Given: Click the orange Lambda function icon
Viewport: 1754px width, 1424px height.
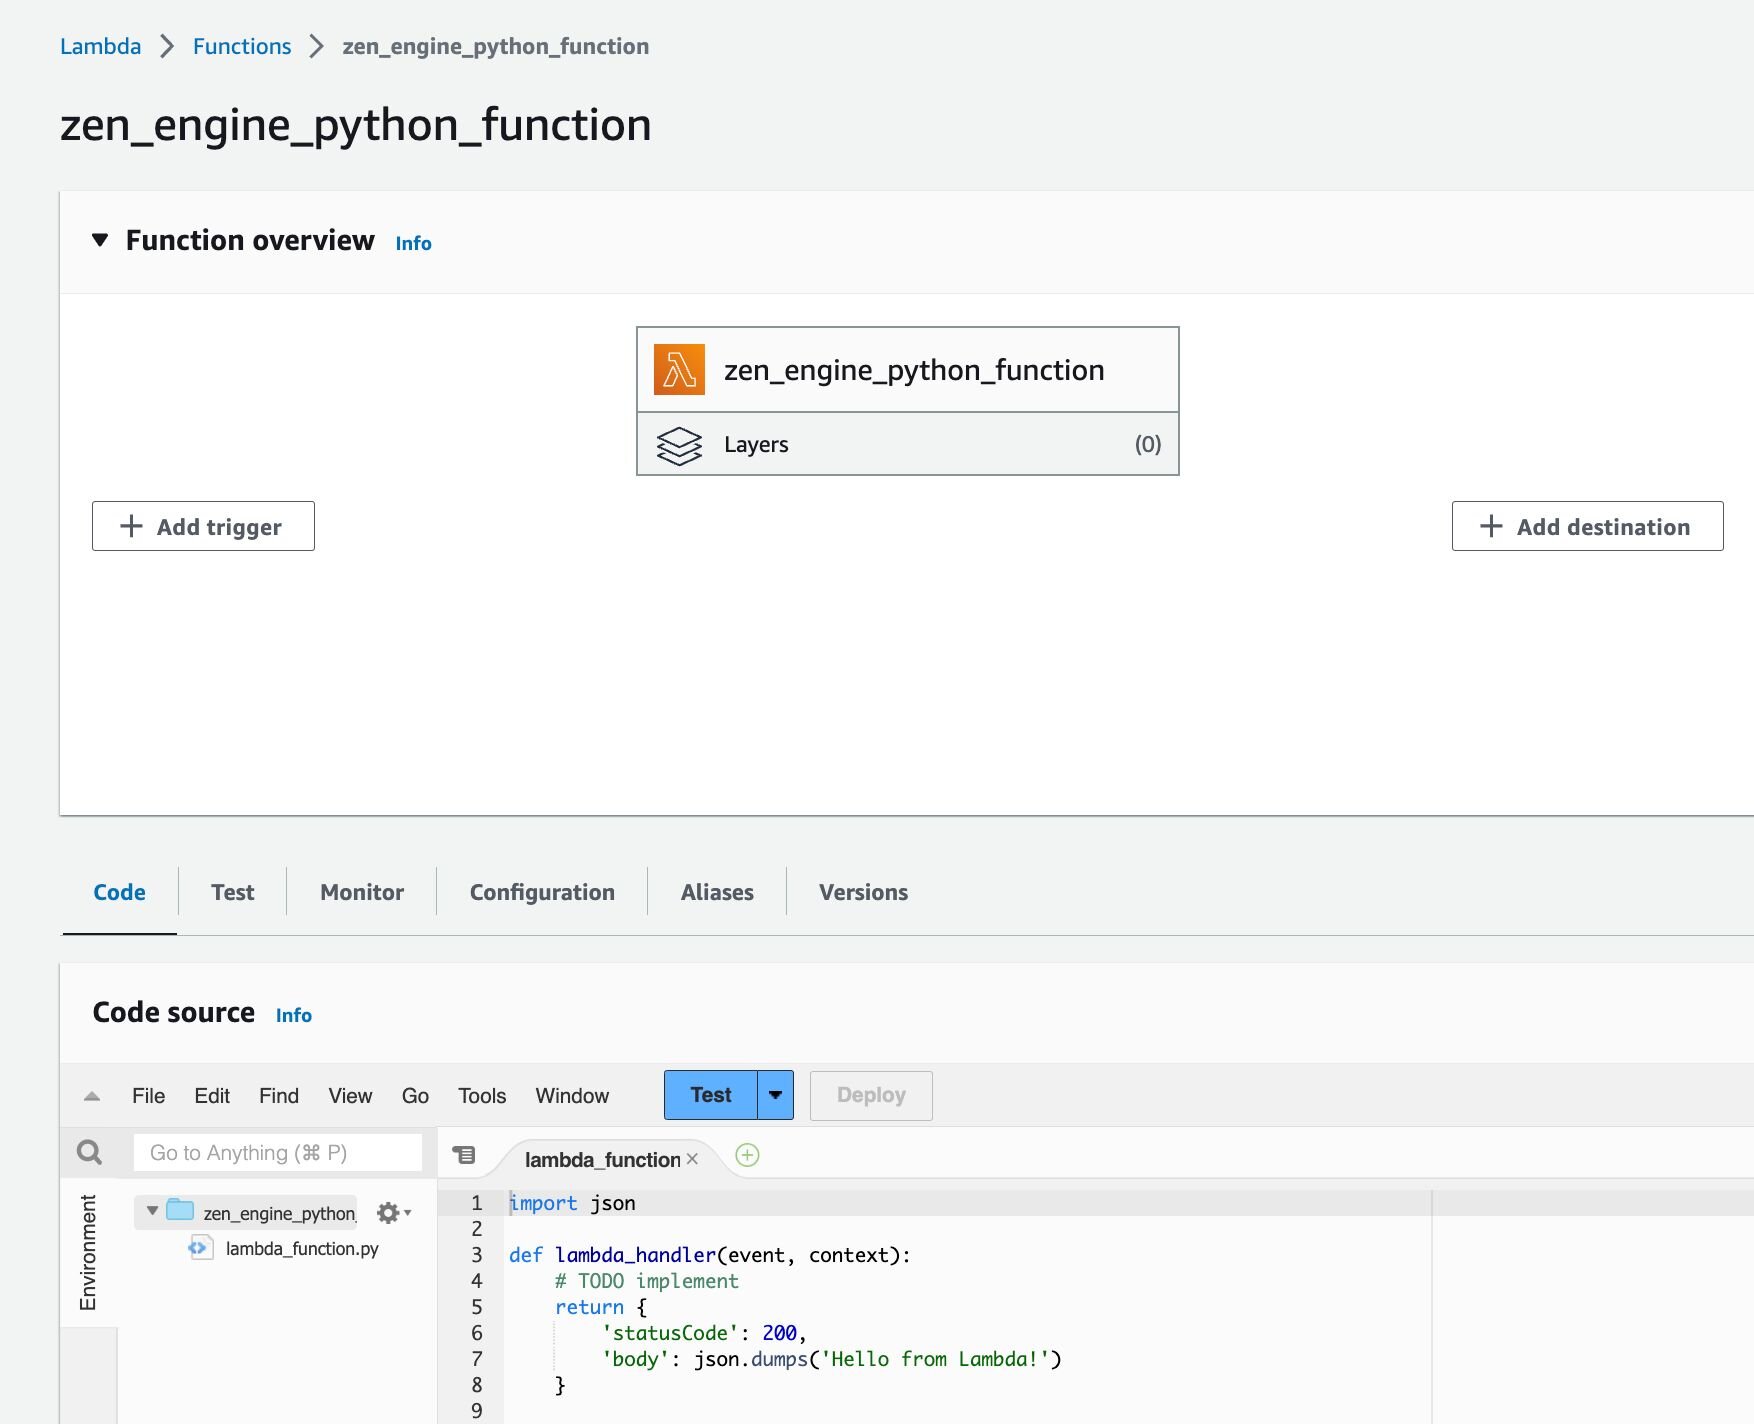Looking at the screenshot, I should 679,370.
